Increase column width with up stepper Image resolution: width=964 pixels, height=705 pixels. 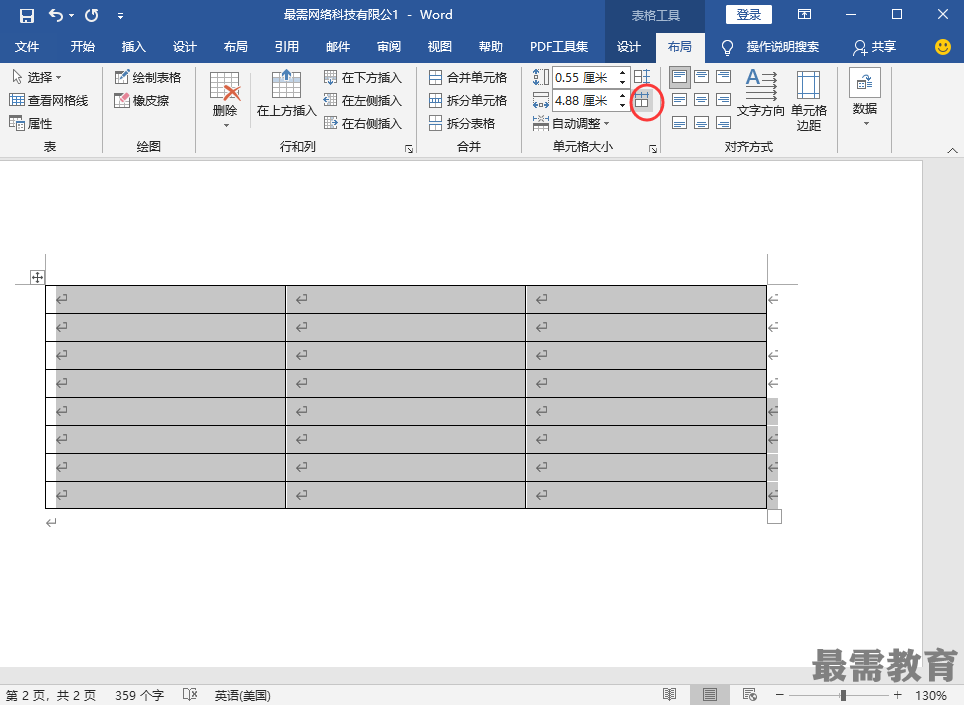pos(622,95)
